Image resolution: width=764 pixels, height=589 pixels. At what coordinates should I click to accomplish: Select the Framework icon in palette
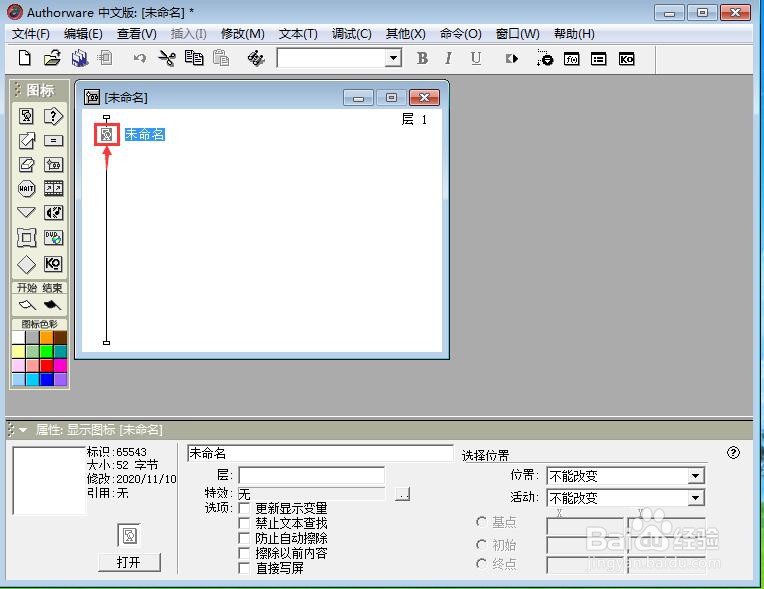[26, 238]
